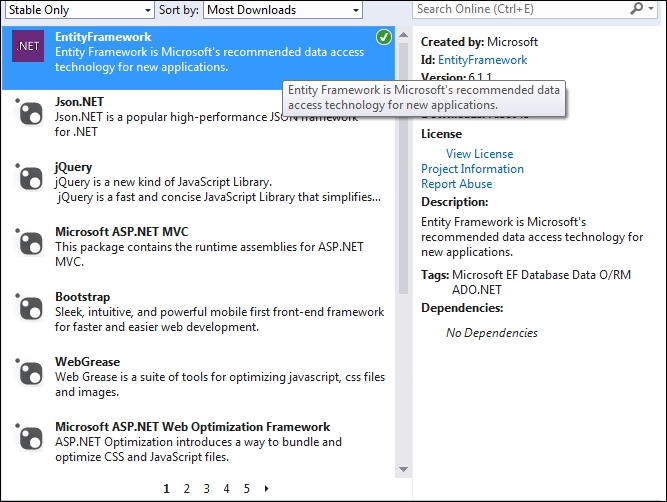Image resolution: width=667 pixels, height=502 pixels.
Task: Go to page 3 of results
Action: coord(206,489)
